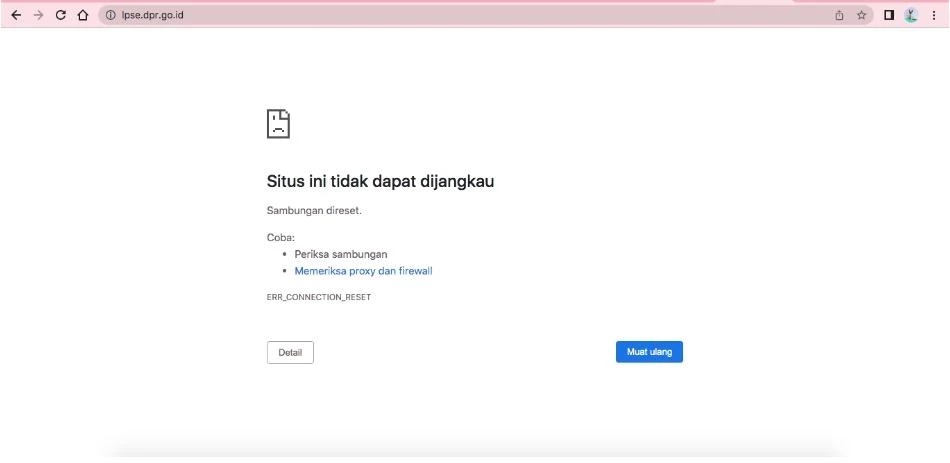The image size is (950, 463).
Task: Click the forward navigation arrow
Action: [38, 15]
